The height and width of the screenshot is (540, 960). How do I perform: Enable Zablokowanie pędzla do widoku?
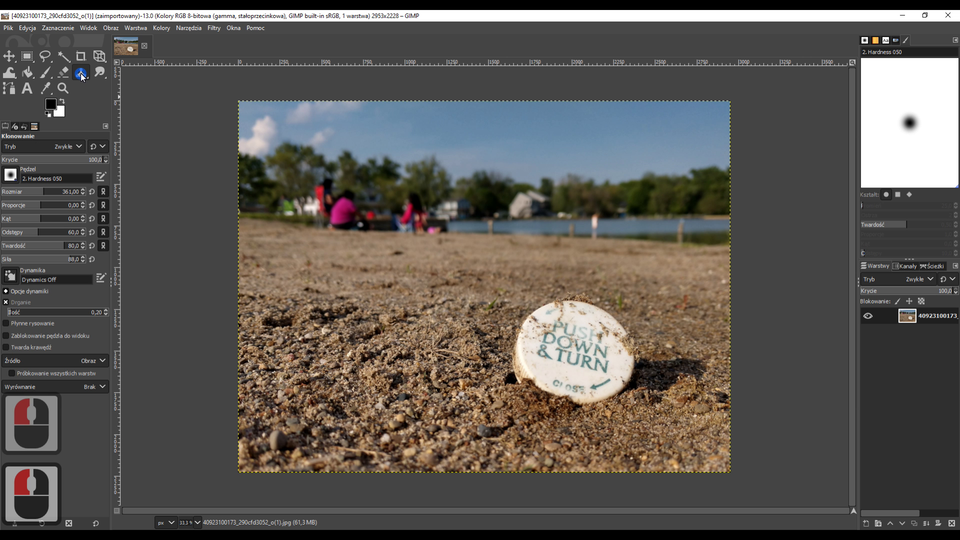coord(6,336)
